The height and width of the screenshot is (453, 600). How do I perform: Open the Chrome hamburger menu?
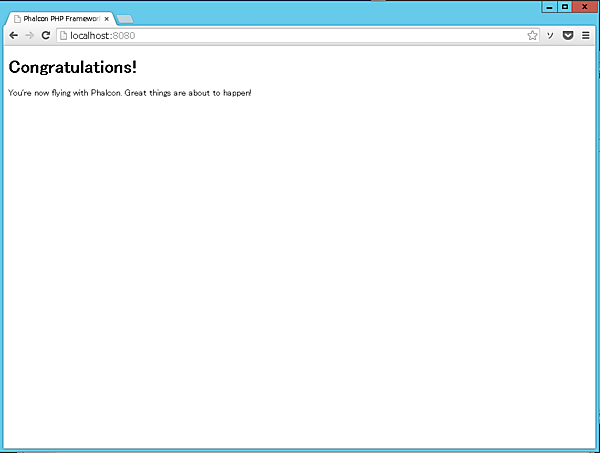click(x=586, y=36)
